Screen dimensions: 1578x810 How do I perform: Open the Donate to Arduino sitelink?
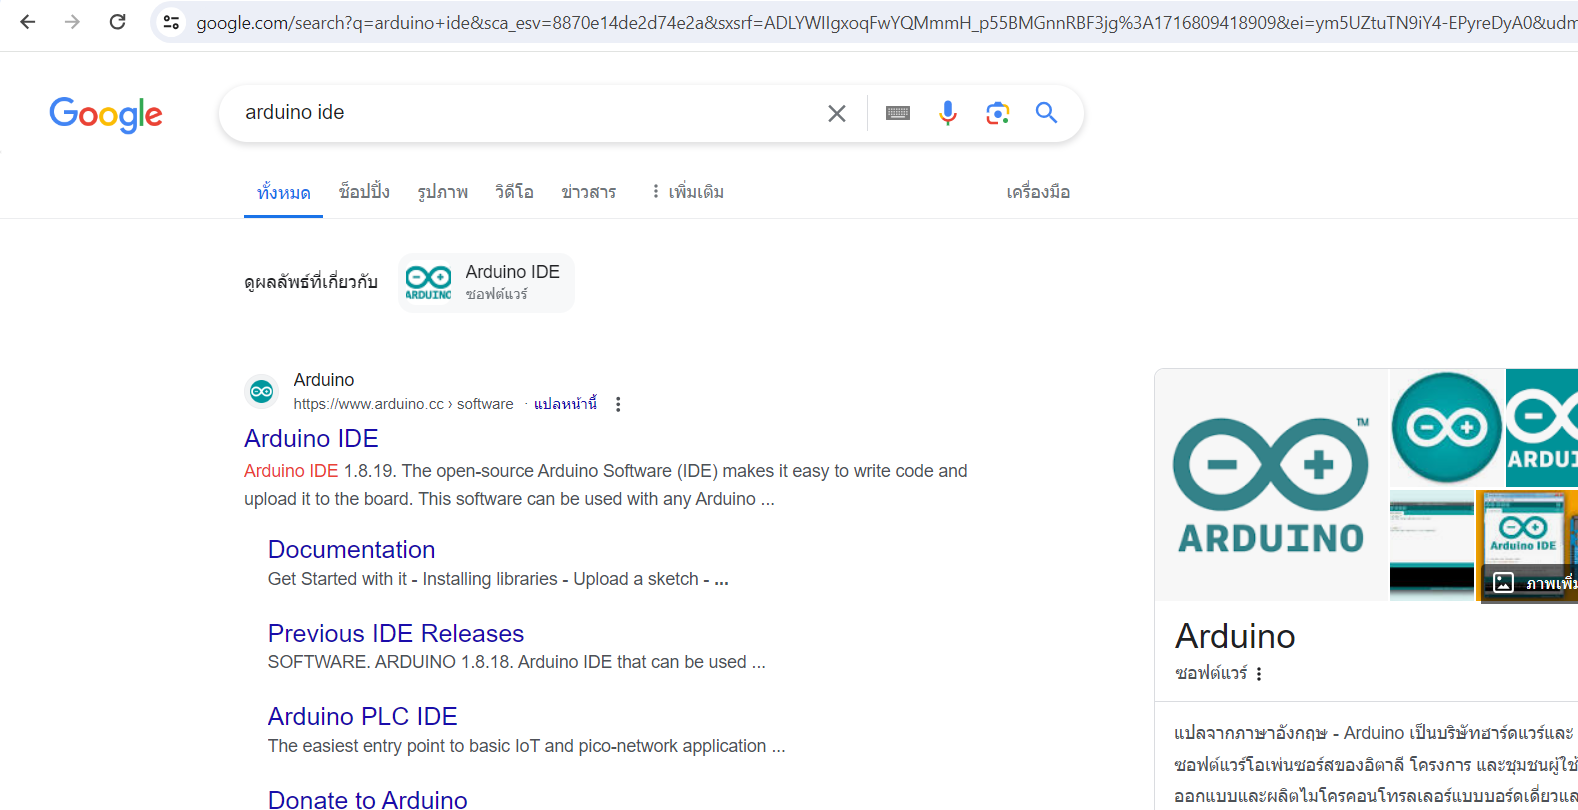pyautogui.click(x=367, y=800)
